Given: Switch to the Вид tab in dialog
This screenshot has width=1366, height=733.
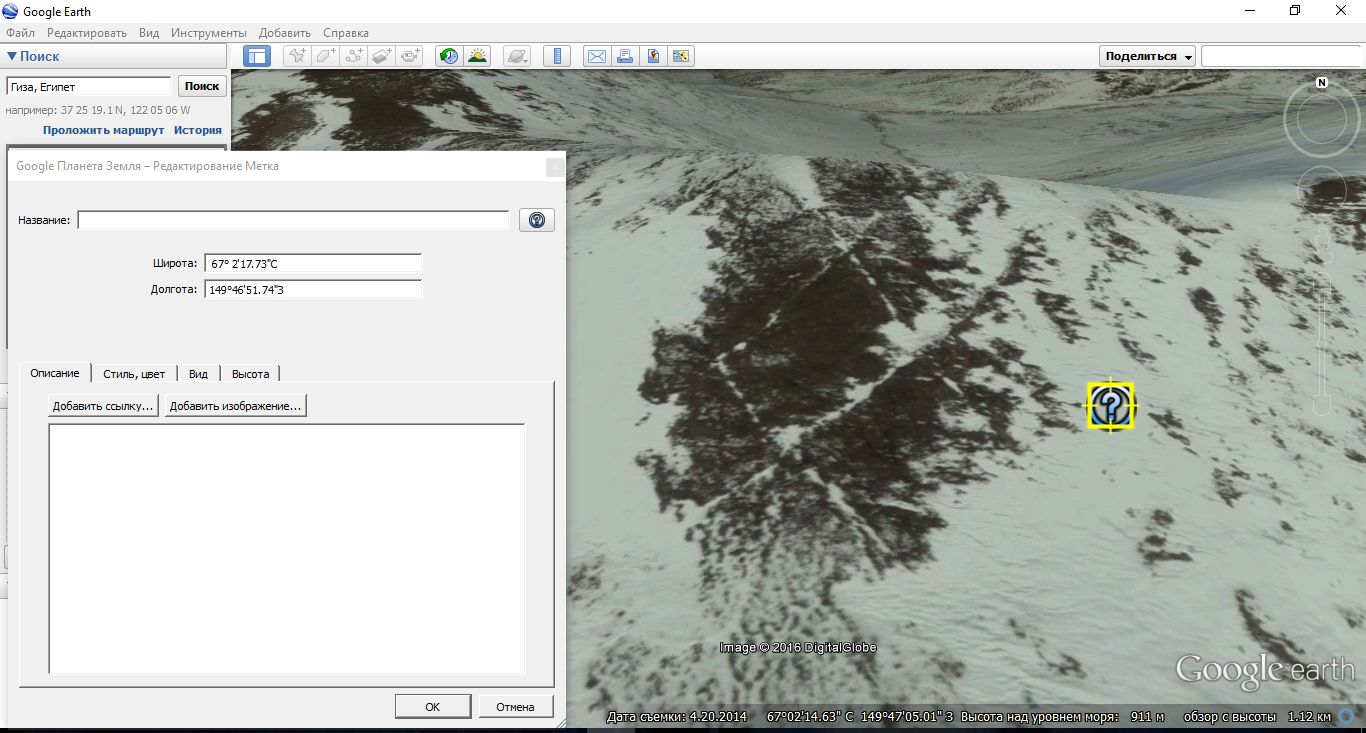Looking at the screenshot, I should (198, 374).
